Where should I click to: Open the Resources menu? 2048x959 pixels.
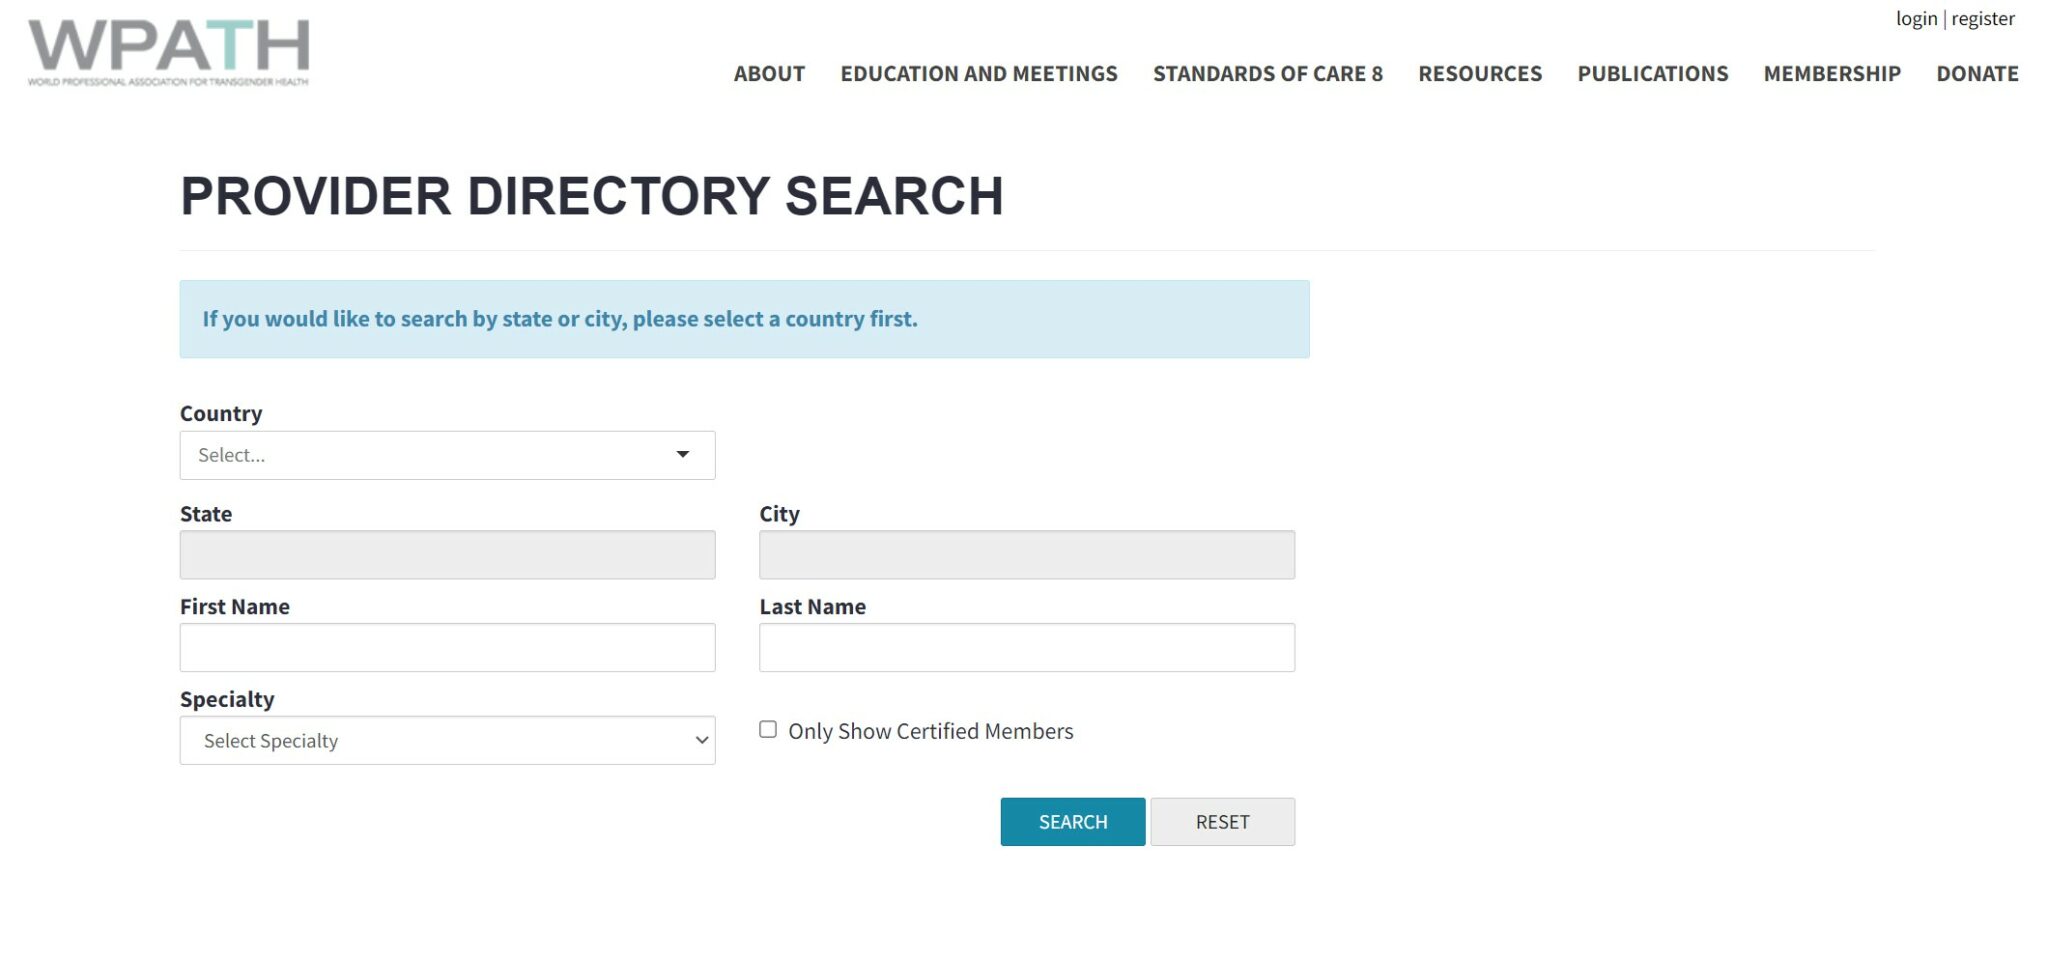pyautogui.click(x=1480, y=74)
